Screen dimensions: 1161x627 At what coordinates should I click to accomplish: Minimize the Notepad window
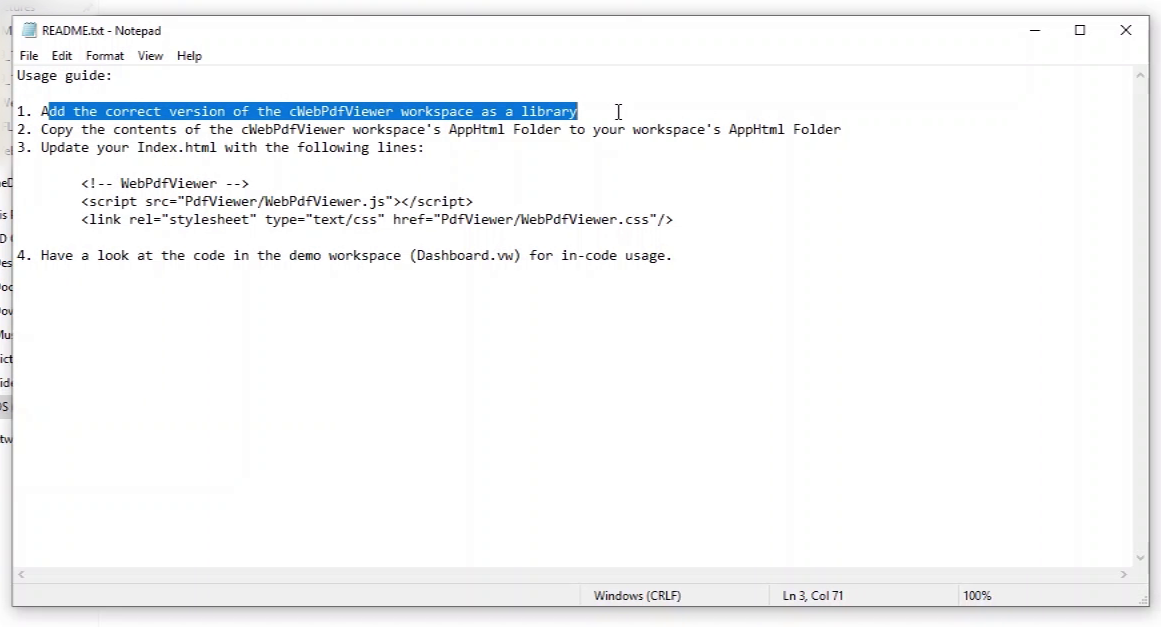point(1033,30)
